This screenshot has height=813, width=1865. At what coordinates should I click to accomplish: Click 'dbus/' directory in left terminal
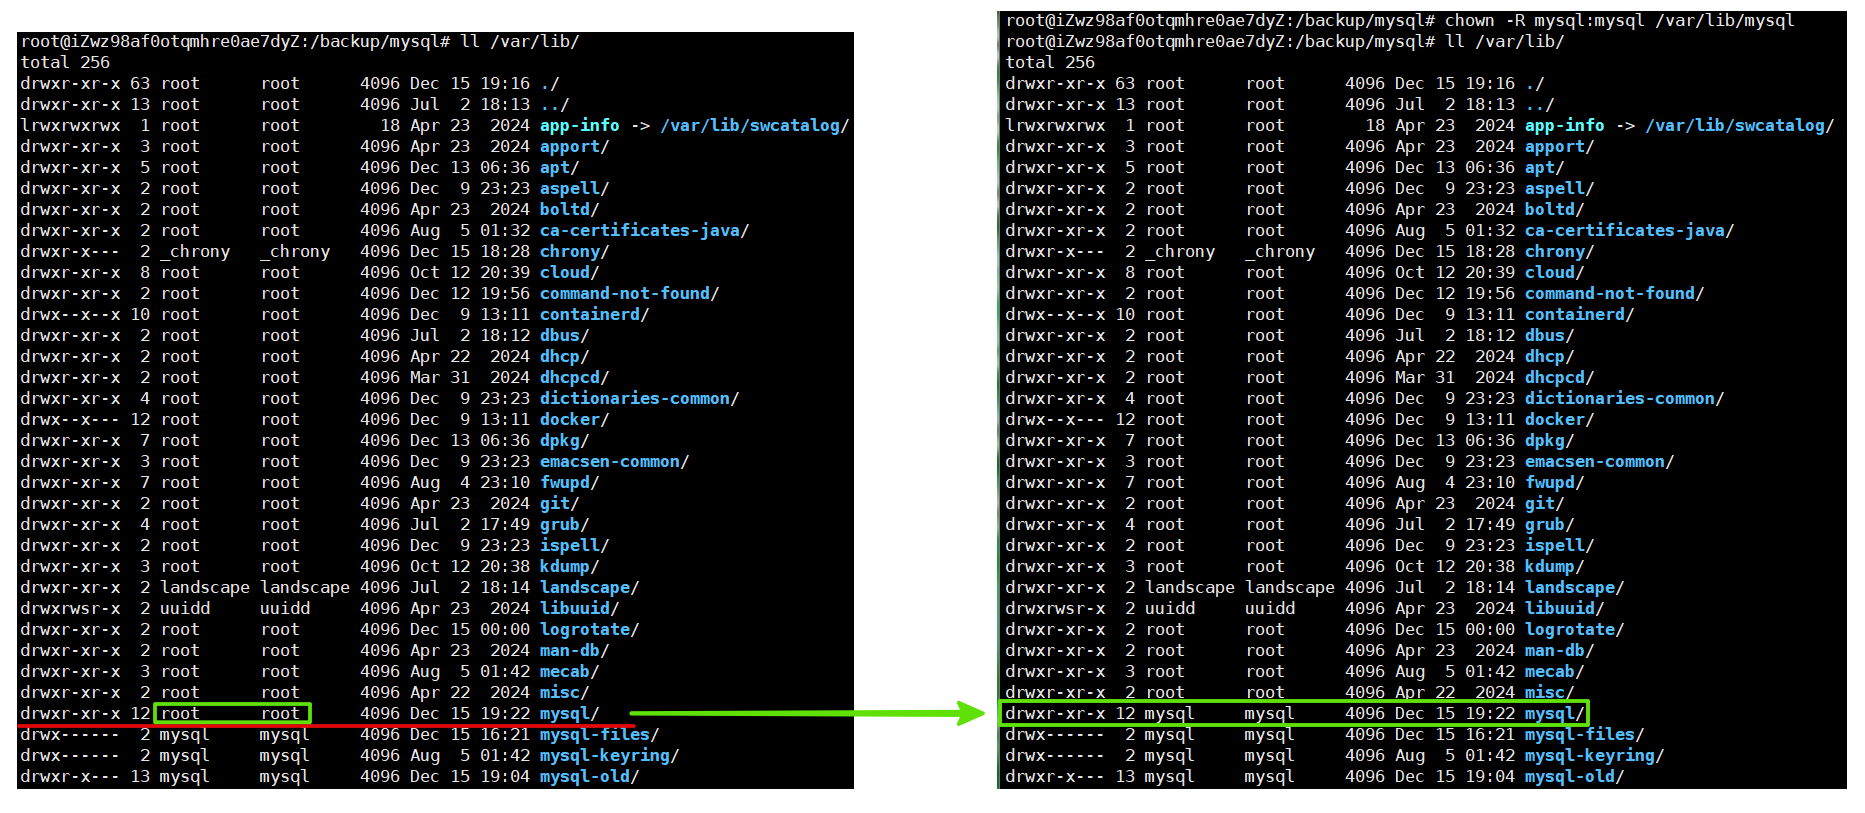(x=565, y=336)
